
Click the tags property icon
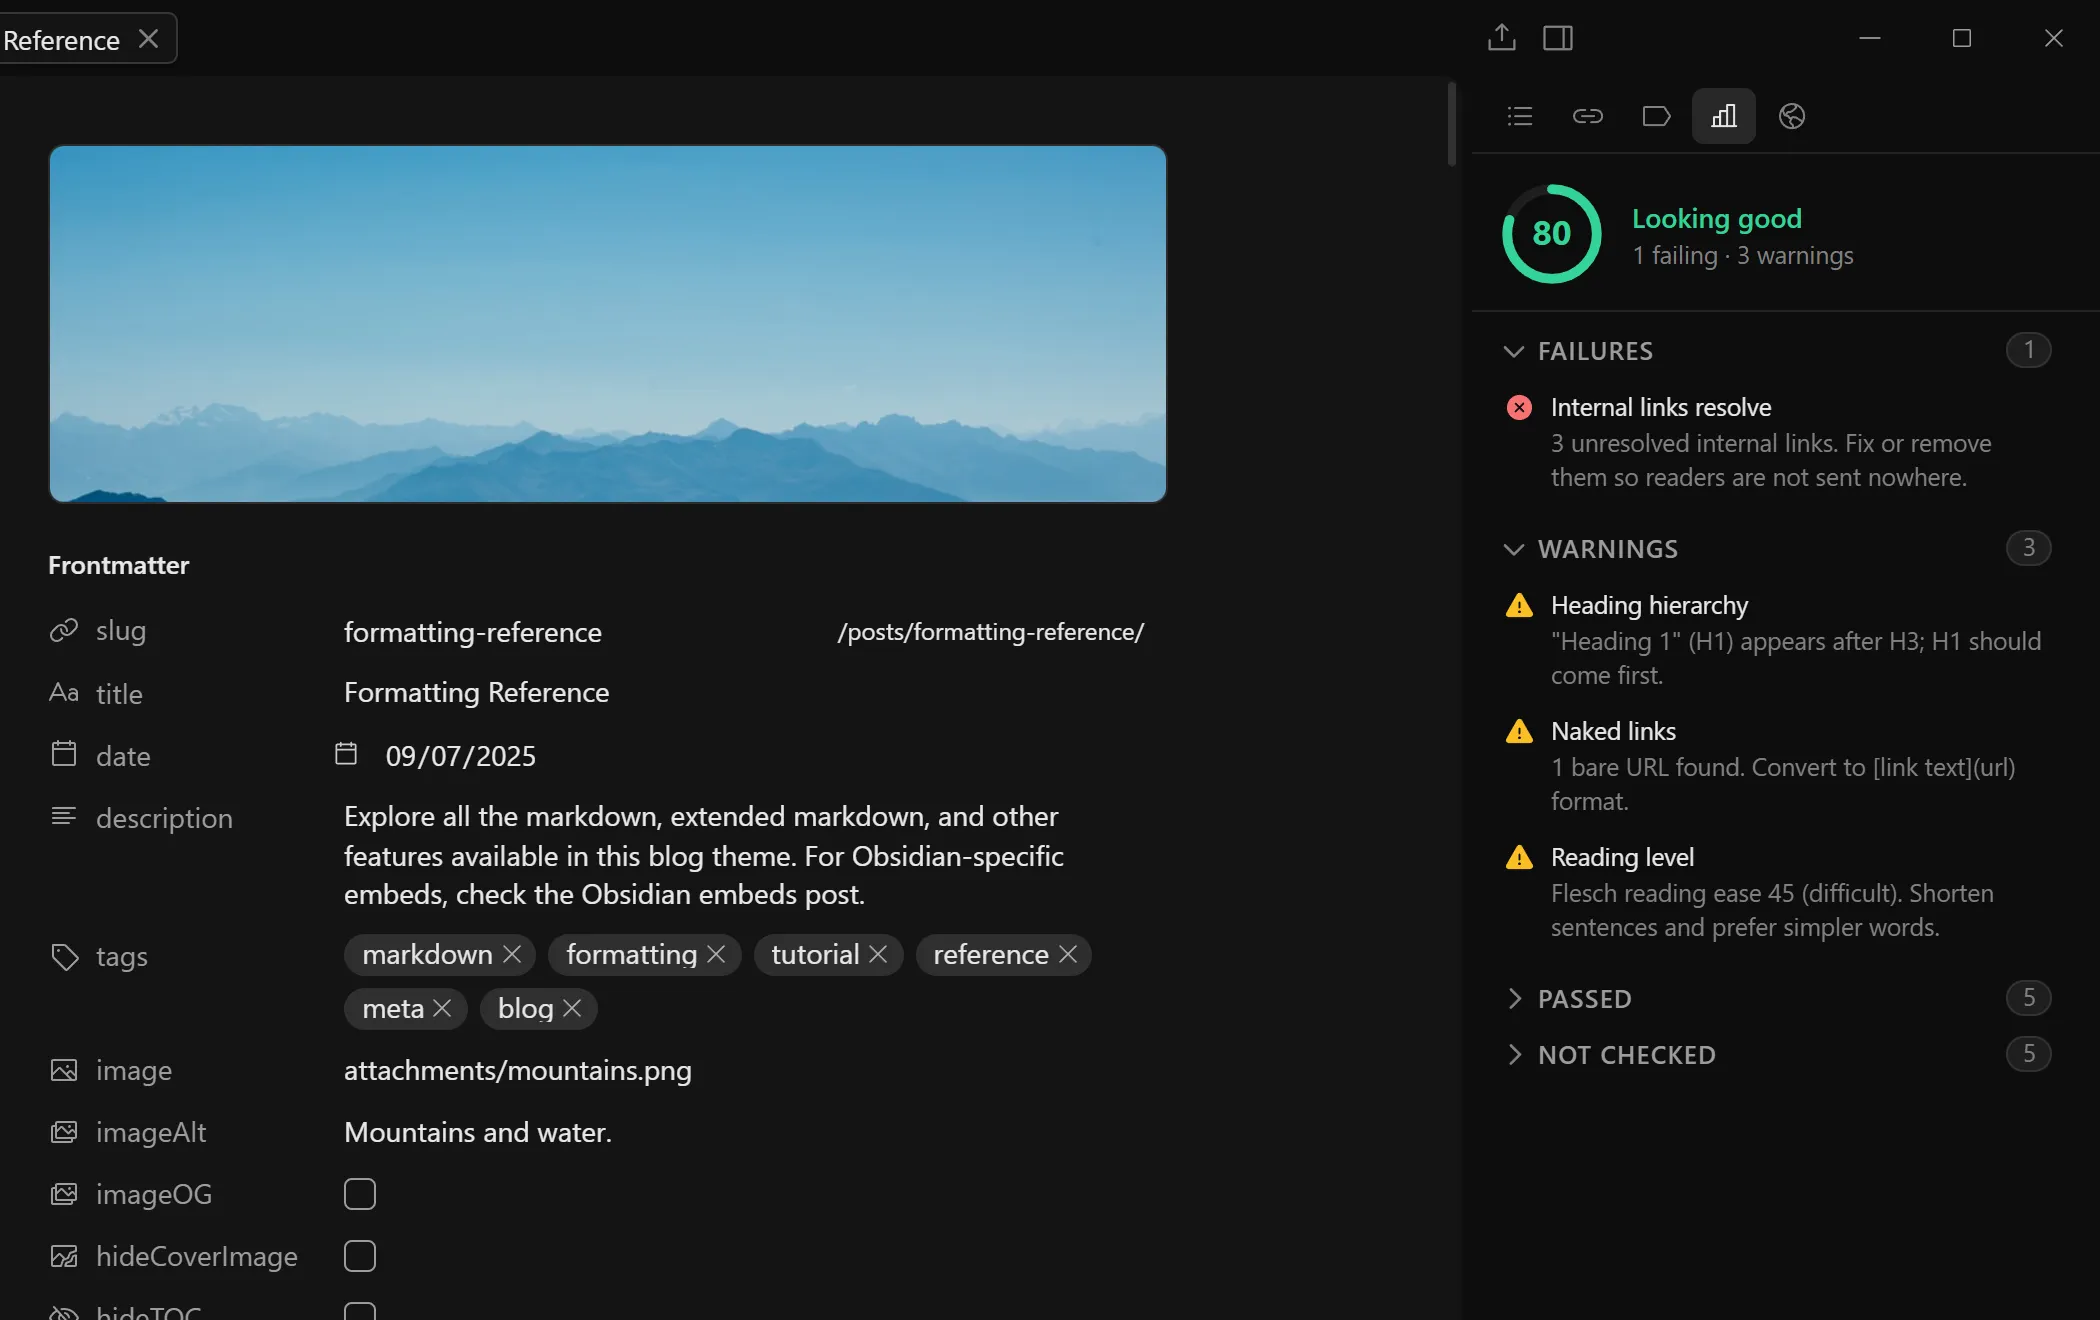65,957
